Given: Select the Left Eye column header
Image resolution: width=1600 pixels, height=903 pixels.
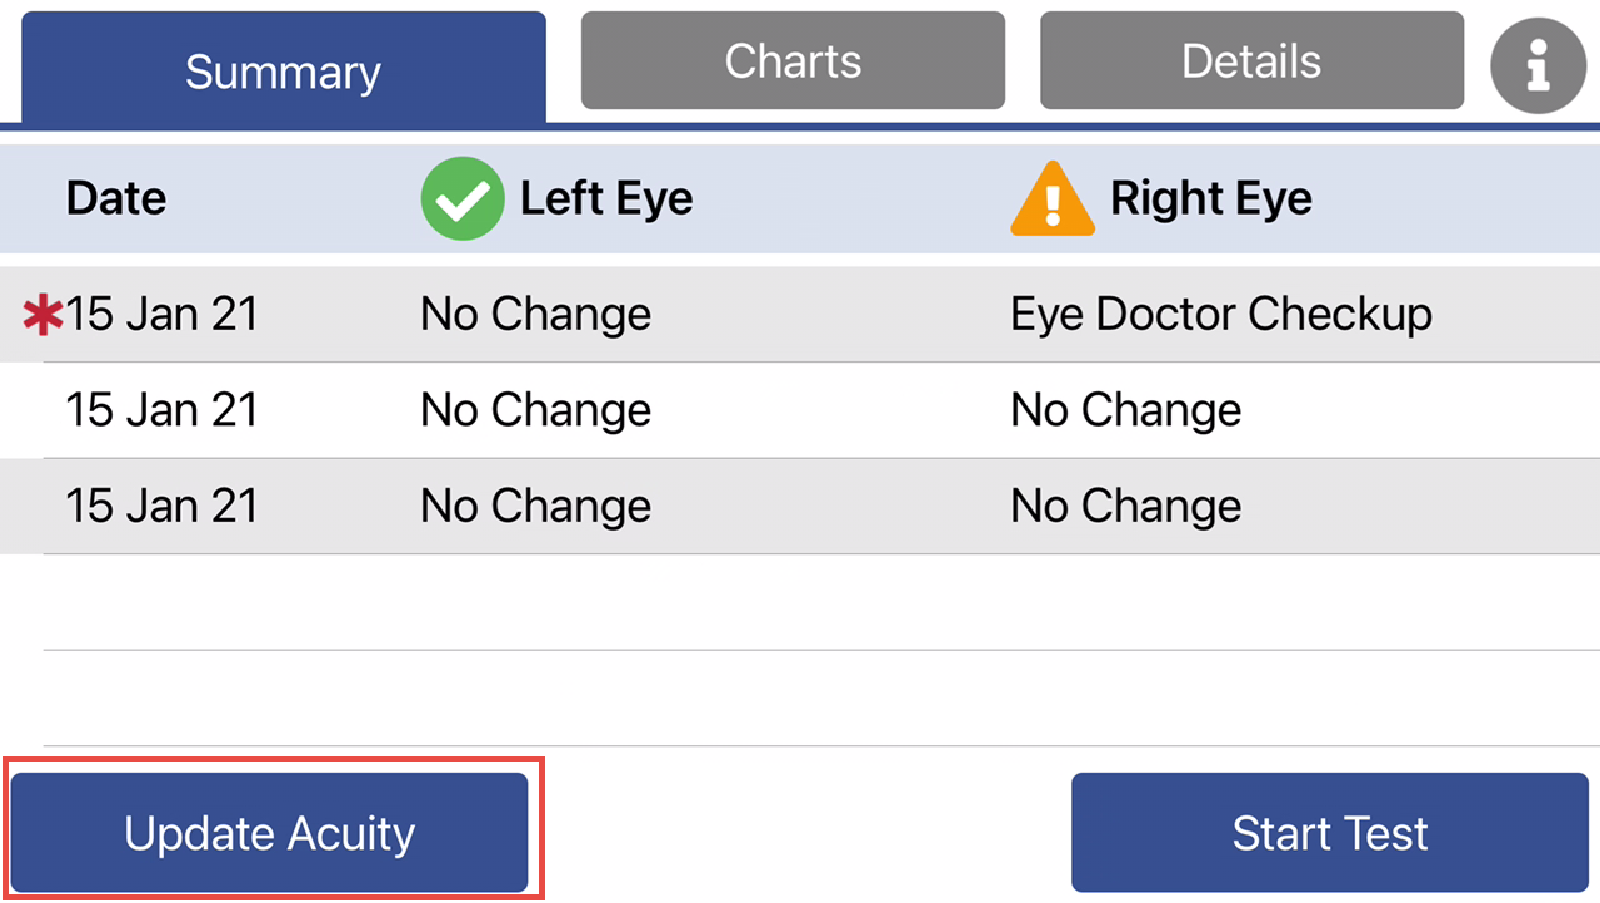Looking at the screenshot, I should point(607,199).
